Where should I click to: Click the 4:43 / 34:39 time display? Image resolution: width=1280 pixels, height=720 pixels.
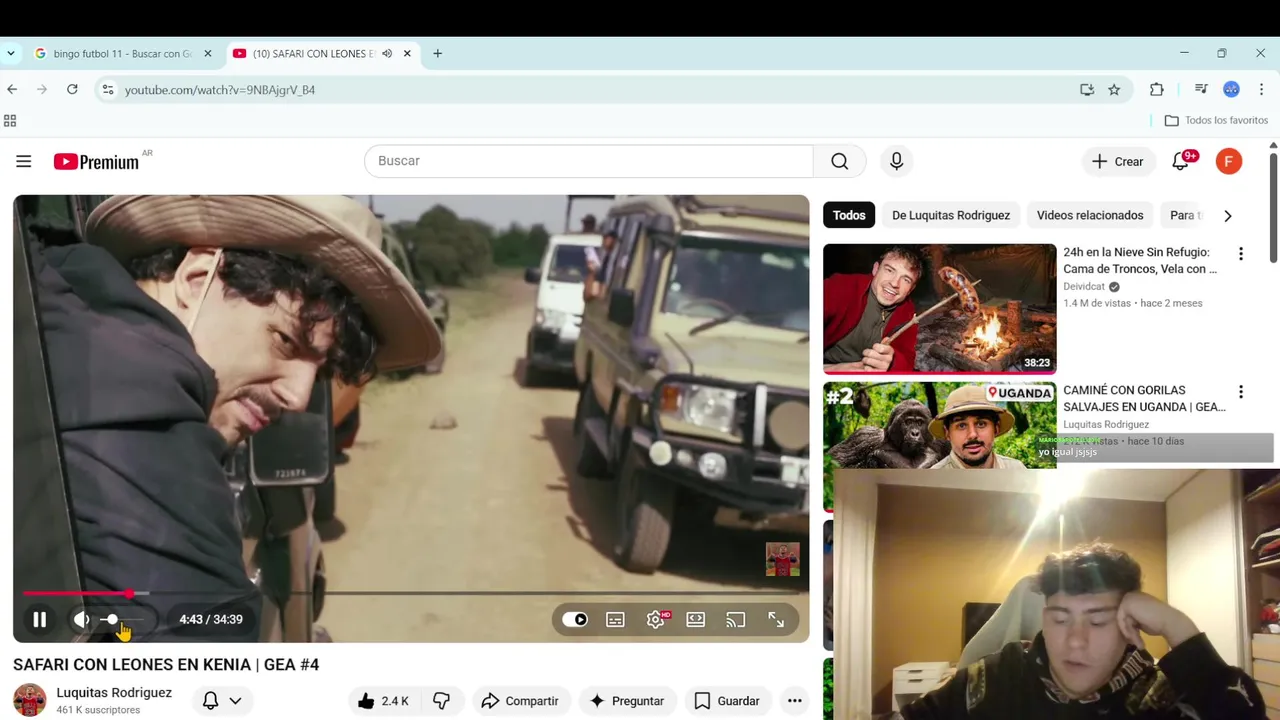211,619
